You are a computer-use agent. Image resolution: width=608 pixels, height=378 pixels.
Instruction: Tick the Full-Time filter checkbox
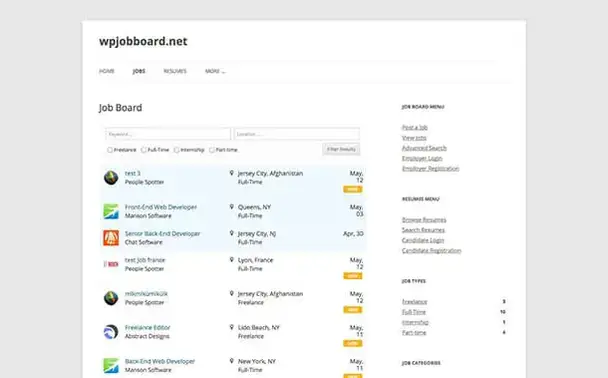tap(143, 150)
